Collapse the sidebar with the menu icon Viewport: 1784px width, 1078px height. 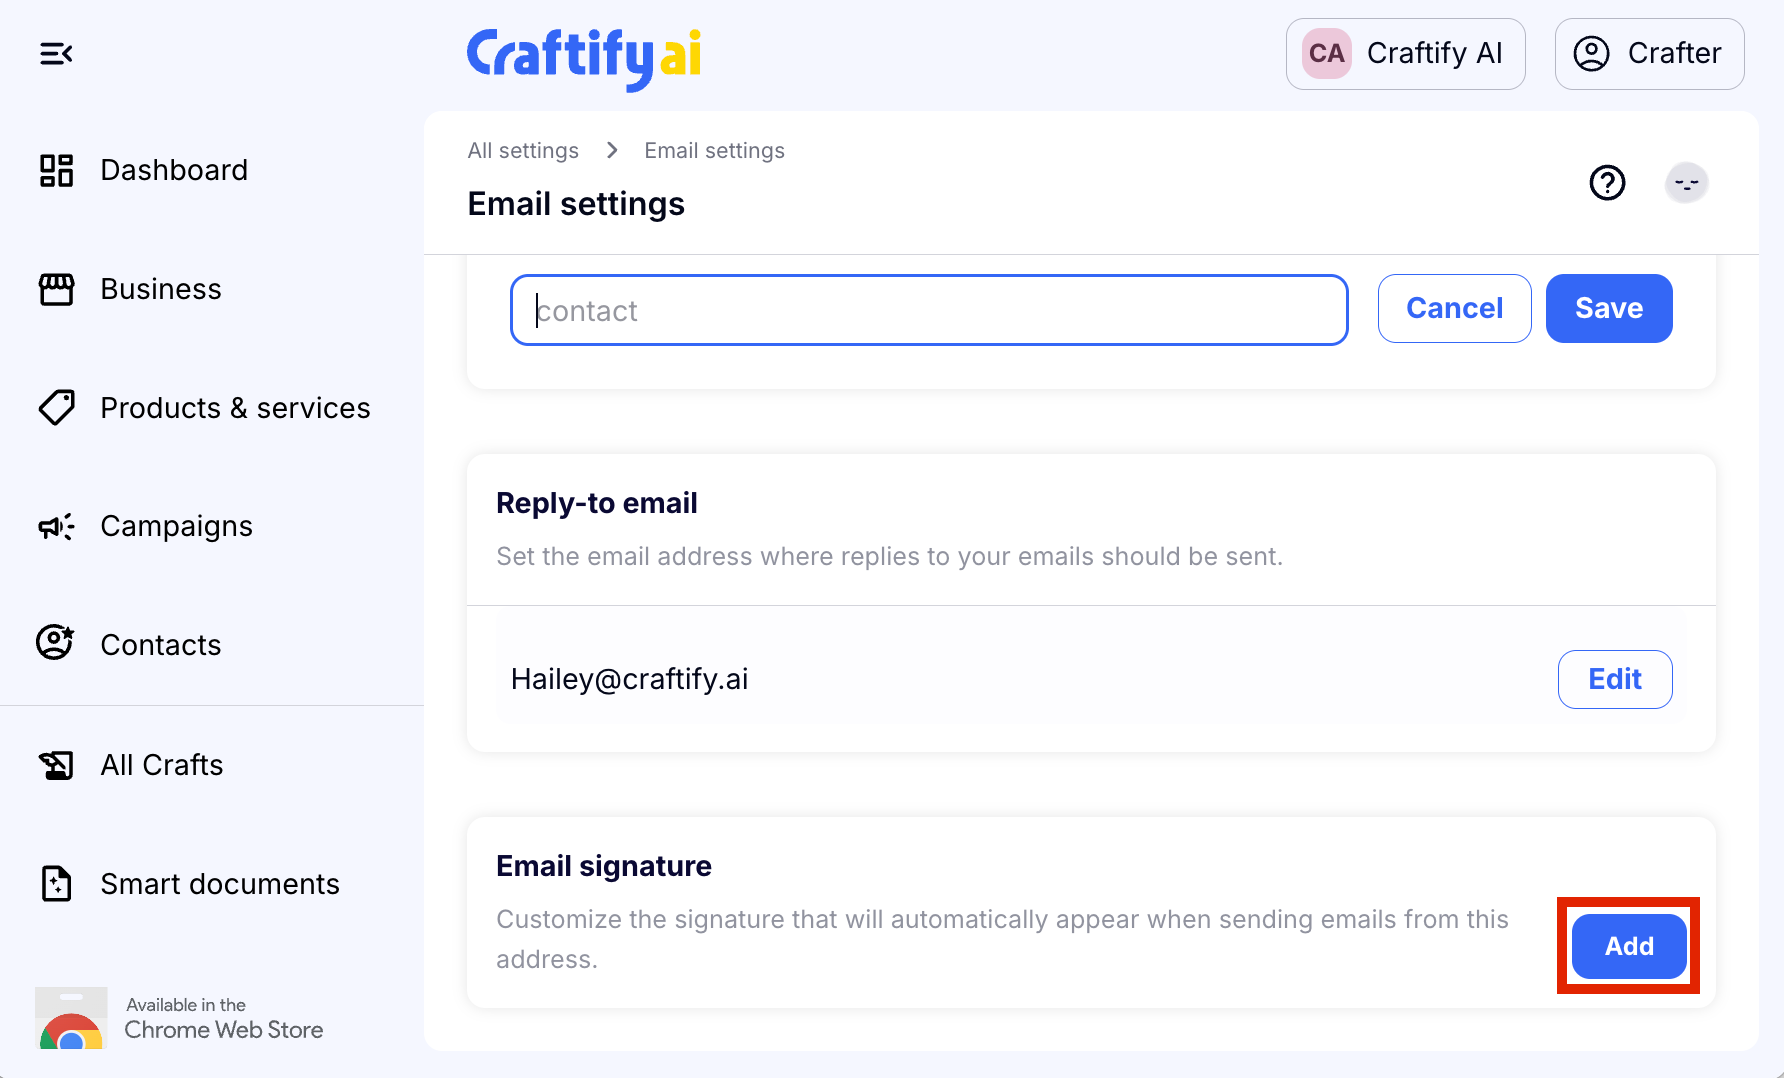(56, 54)
